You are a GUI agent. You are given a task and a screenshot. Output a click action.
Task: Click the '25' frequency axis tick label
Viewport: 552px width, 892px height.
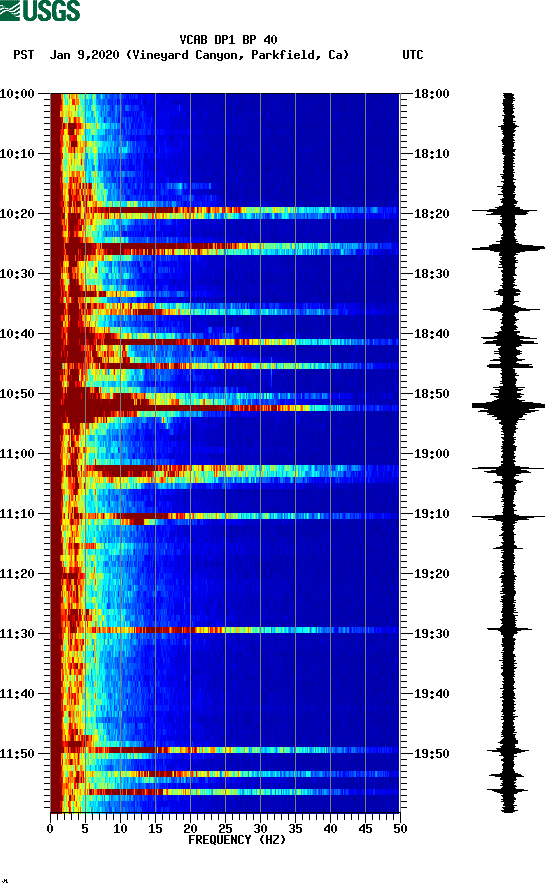225,828
